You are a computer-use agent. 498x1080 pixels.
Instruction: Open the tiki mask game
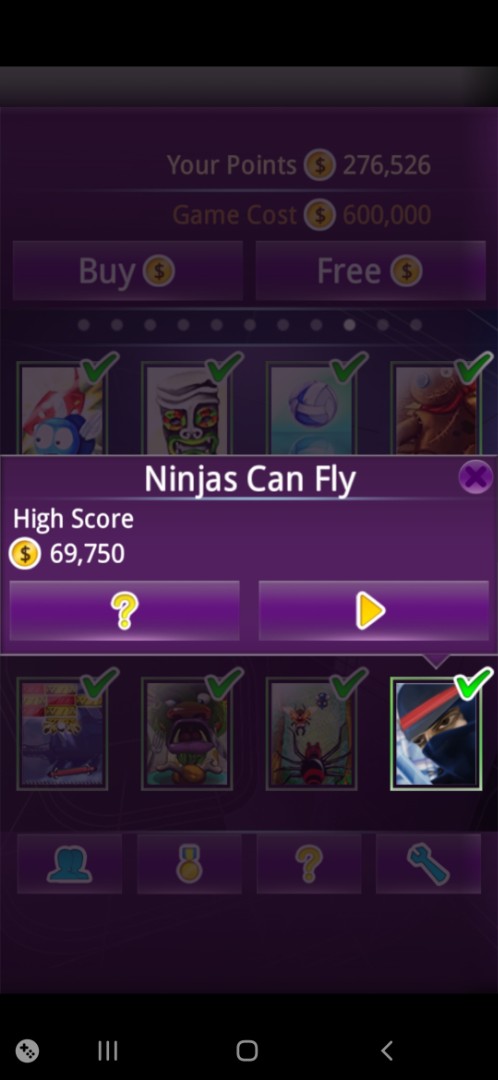pyautogui.click(x=187, y=408)
